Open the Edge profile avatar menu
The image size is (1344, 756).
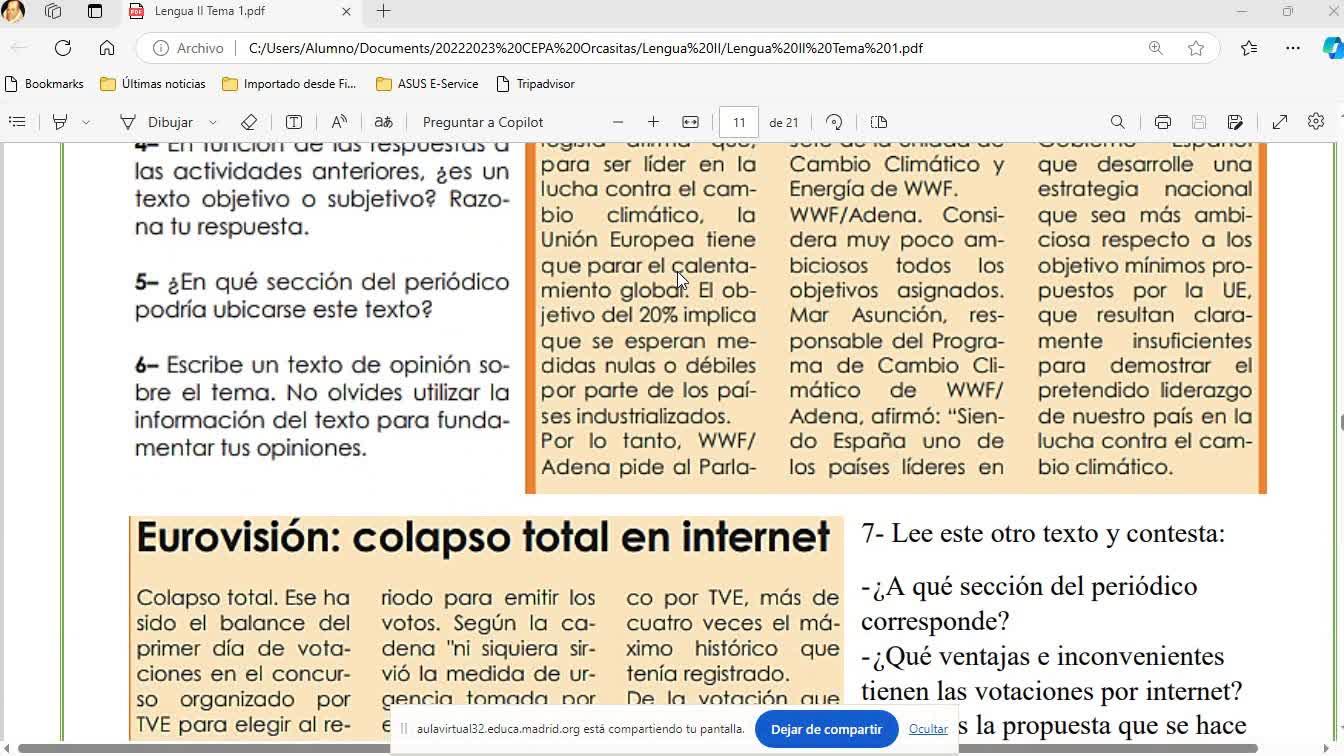tap(13, 11)
